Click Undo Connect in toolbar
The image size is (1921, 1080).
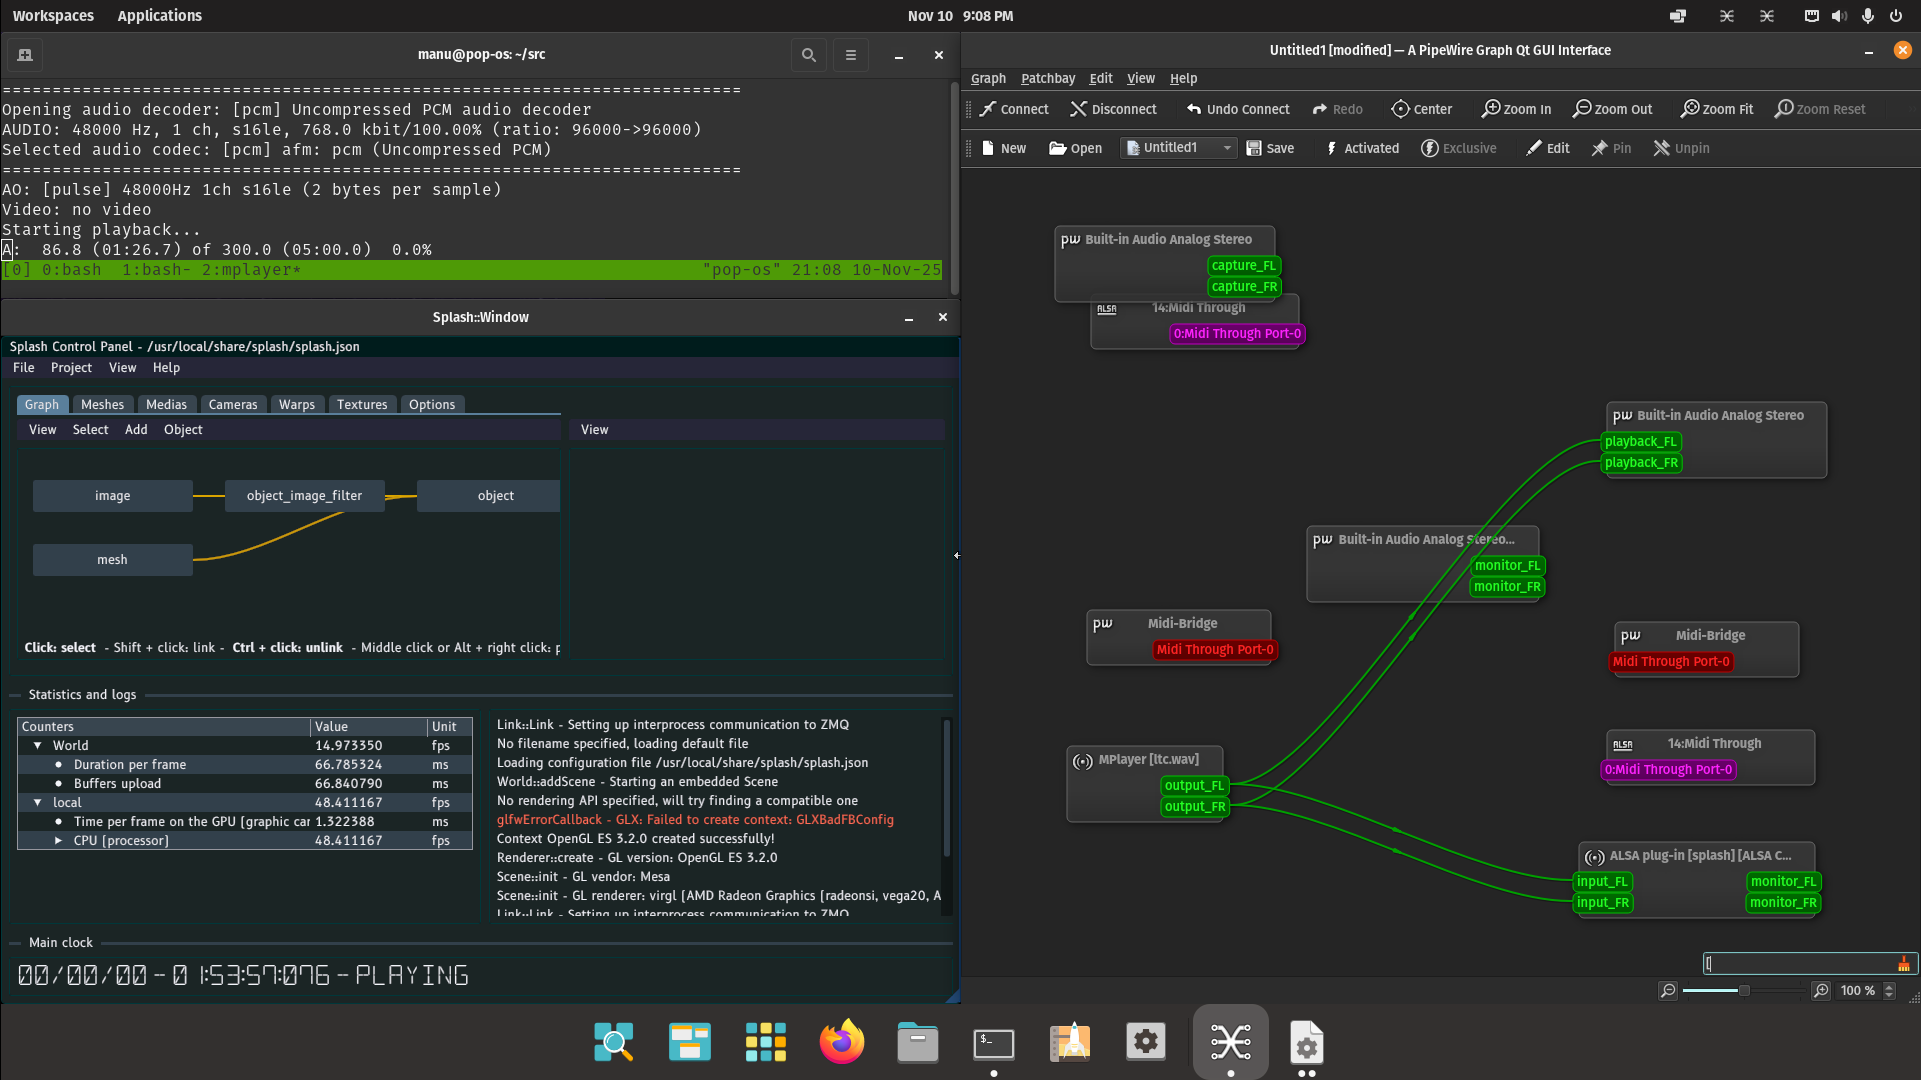click(1237, 109)
